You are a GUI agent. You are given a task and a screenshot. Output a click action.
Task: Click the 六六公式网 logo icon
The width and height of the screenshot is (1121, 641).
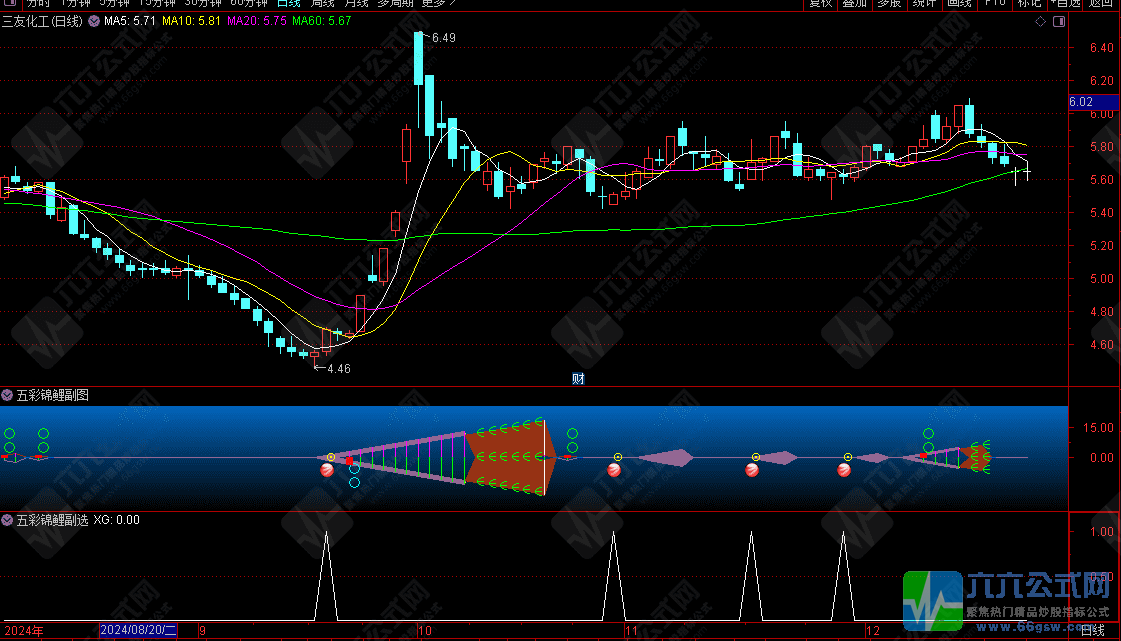pyautogui.click(x=932, y=600)
